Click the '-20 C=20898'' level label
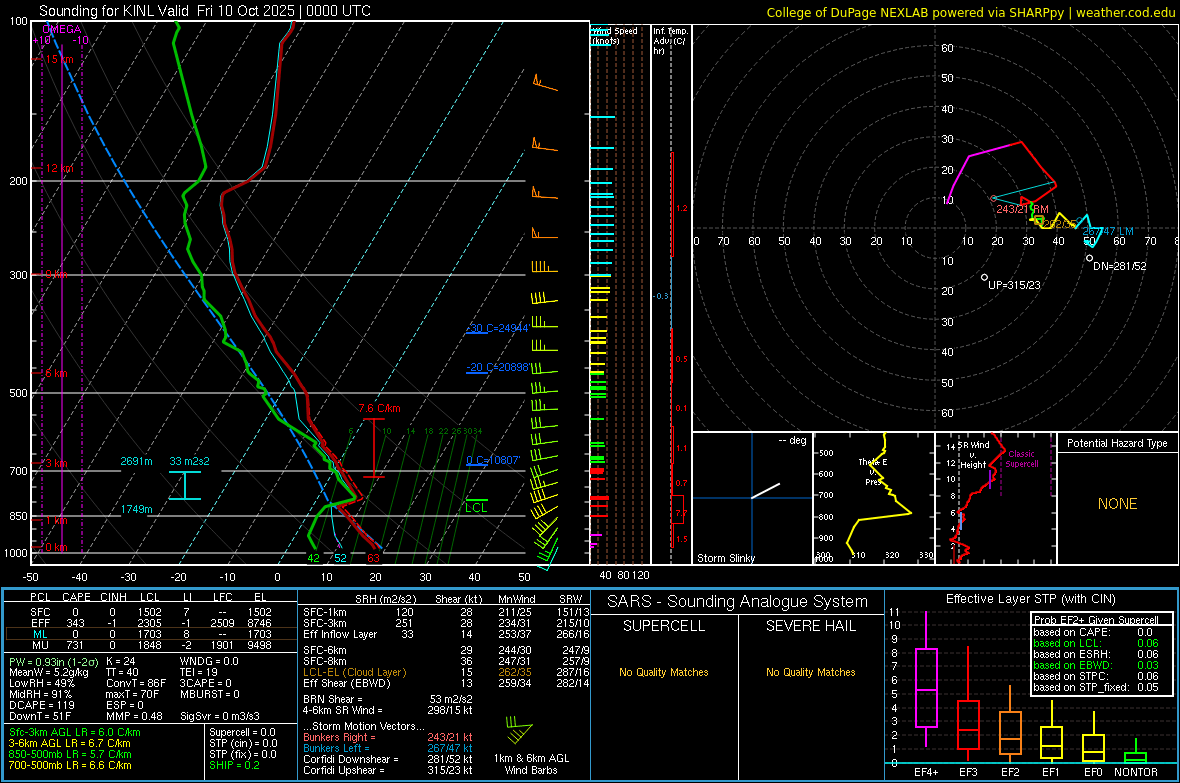1180x783 pixels. (497, 367)
